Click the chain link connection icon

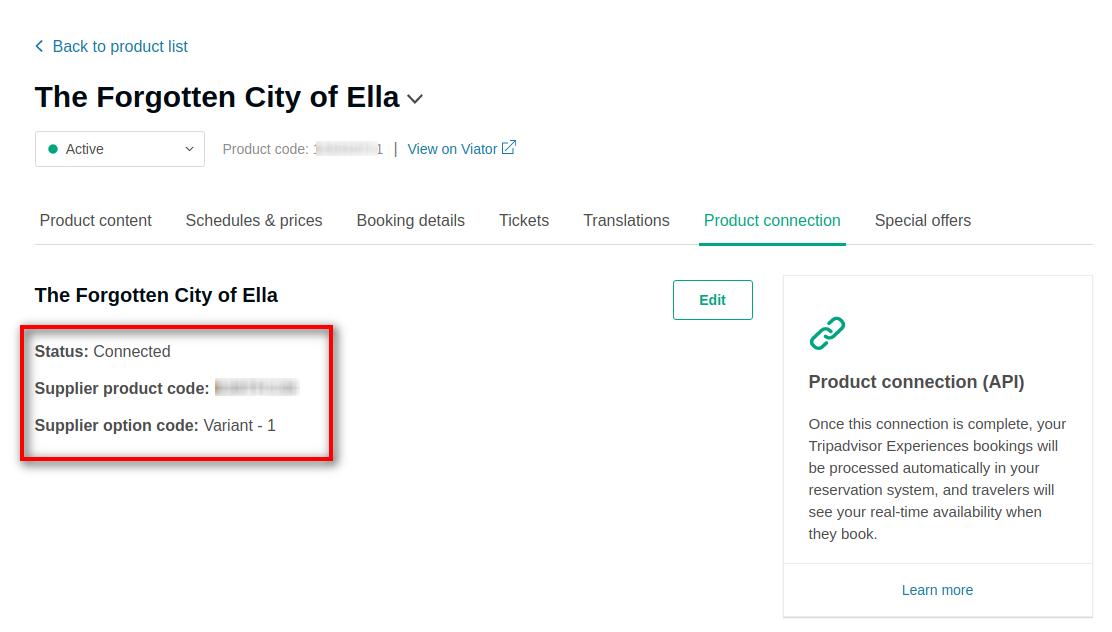827,333
